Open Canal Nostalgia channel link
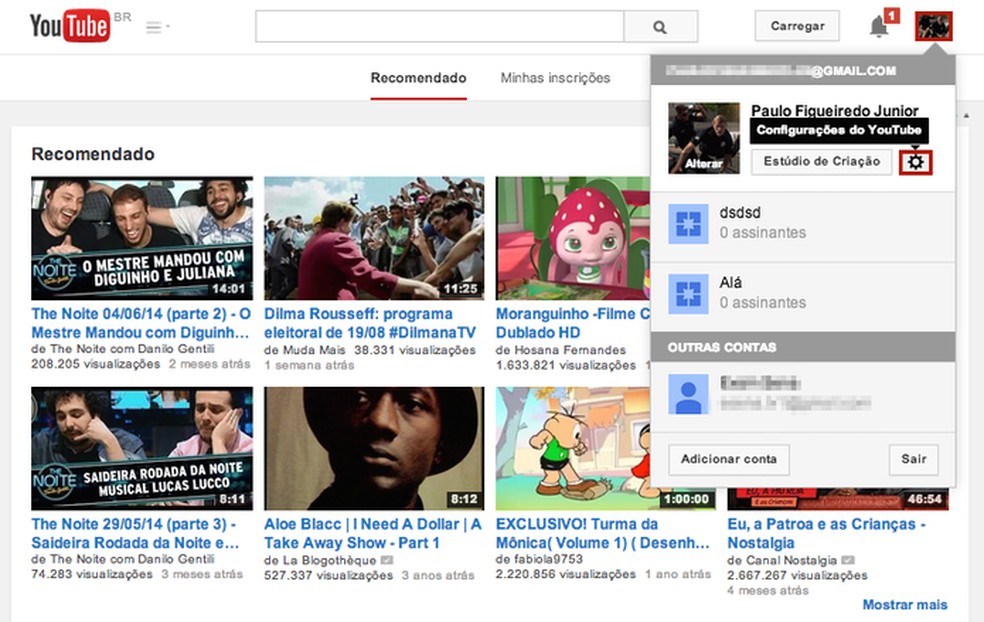Viewport: 984px width, 622px height. [x=789, y=560]
